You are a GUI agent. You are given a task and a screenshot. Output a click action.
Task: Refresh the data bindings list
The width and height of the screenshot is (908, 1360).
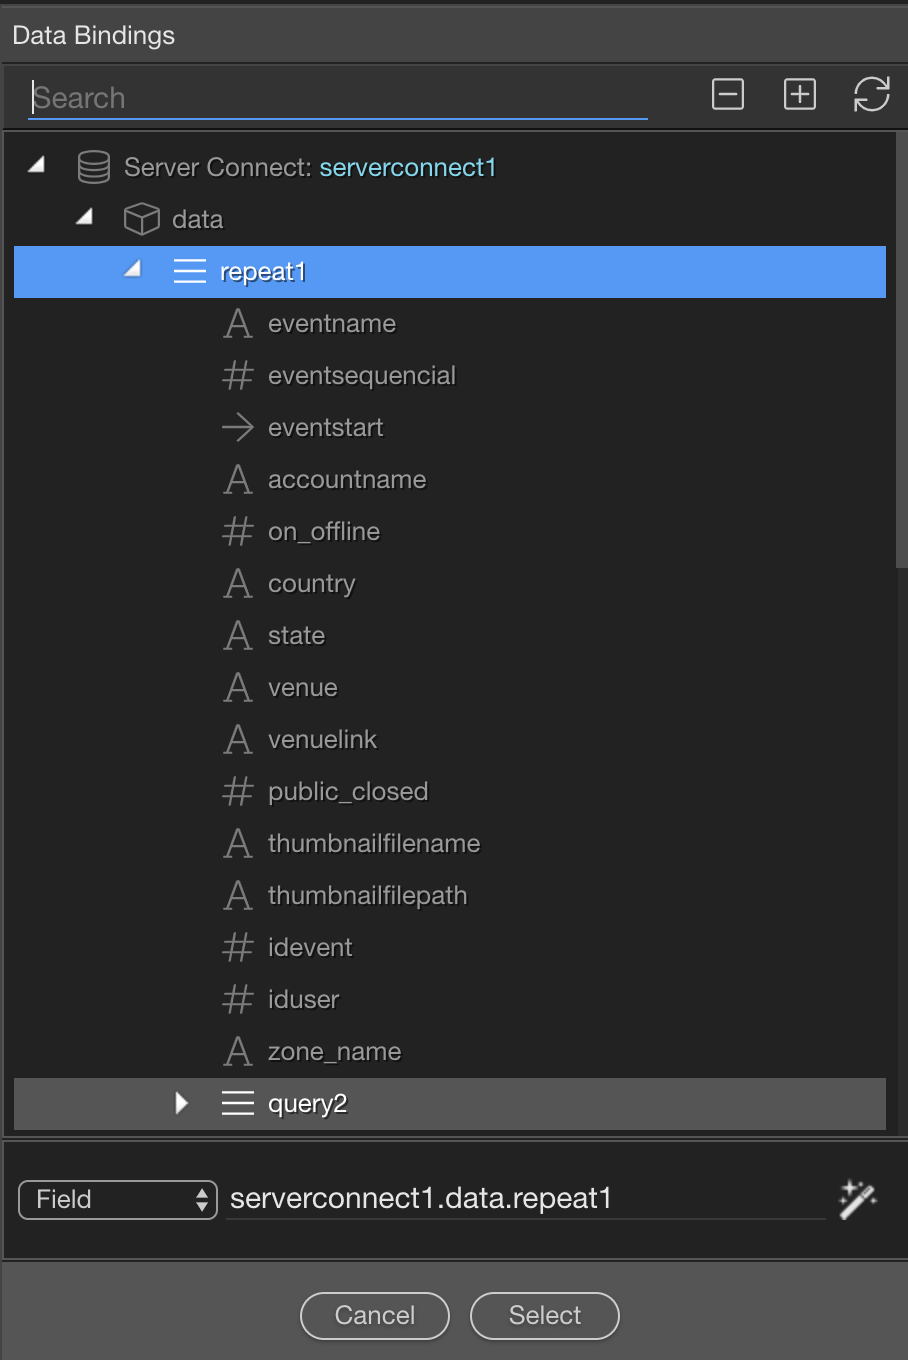(x=872, y=95)
